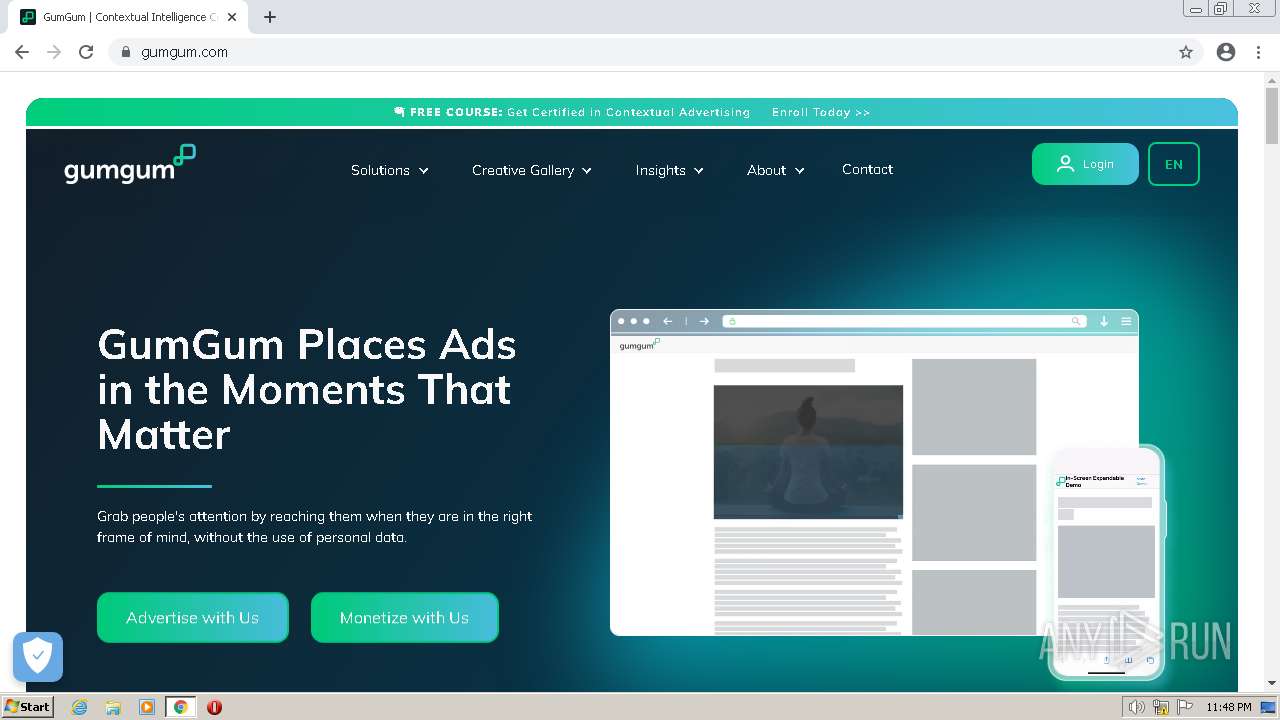Screen dimensions: 1280x720
Task: Expand the About dropdown menu
Action: tap(776, 170)
